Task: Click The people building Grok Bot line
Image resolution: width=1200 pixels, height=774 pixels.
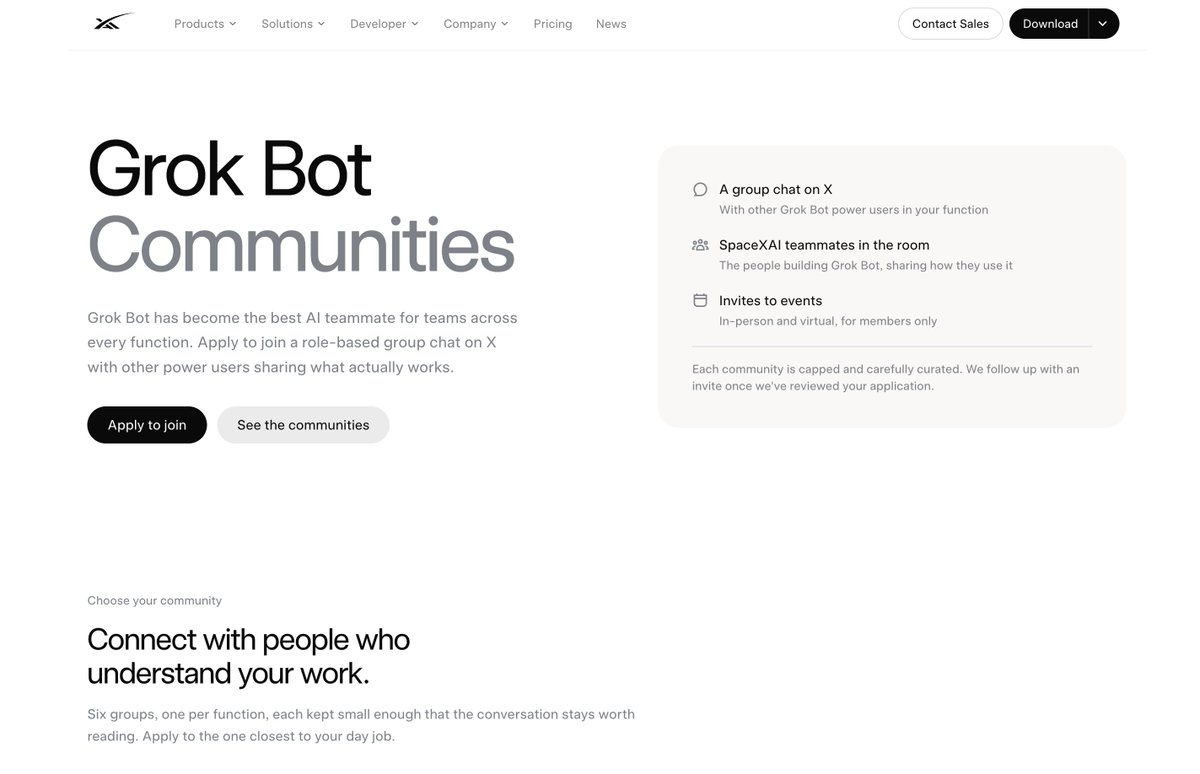Action: click(866, 265)
